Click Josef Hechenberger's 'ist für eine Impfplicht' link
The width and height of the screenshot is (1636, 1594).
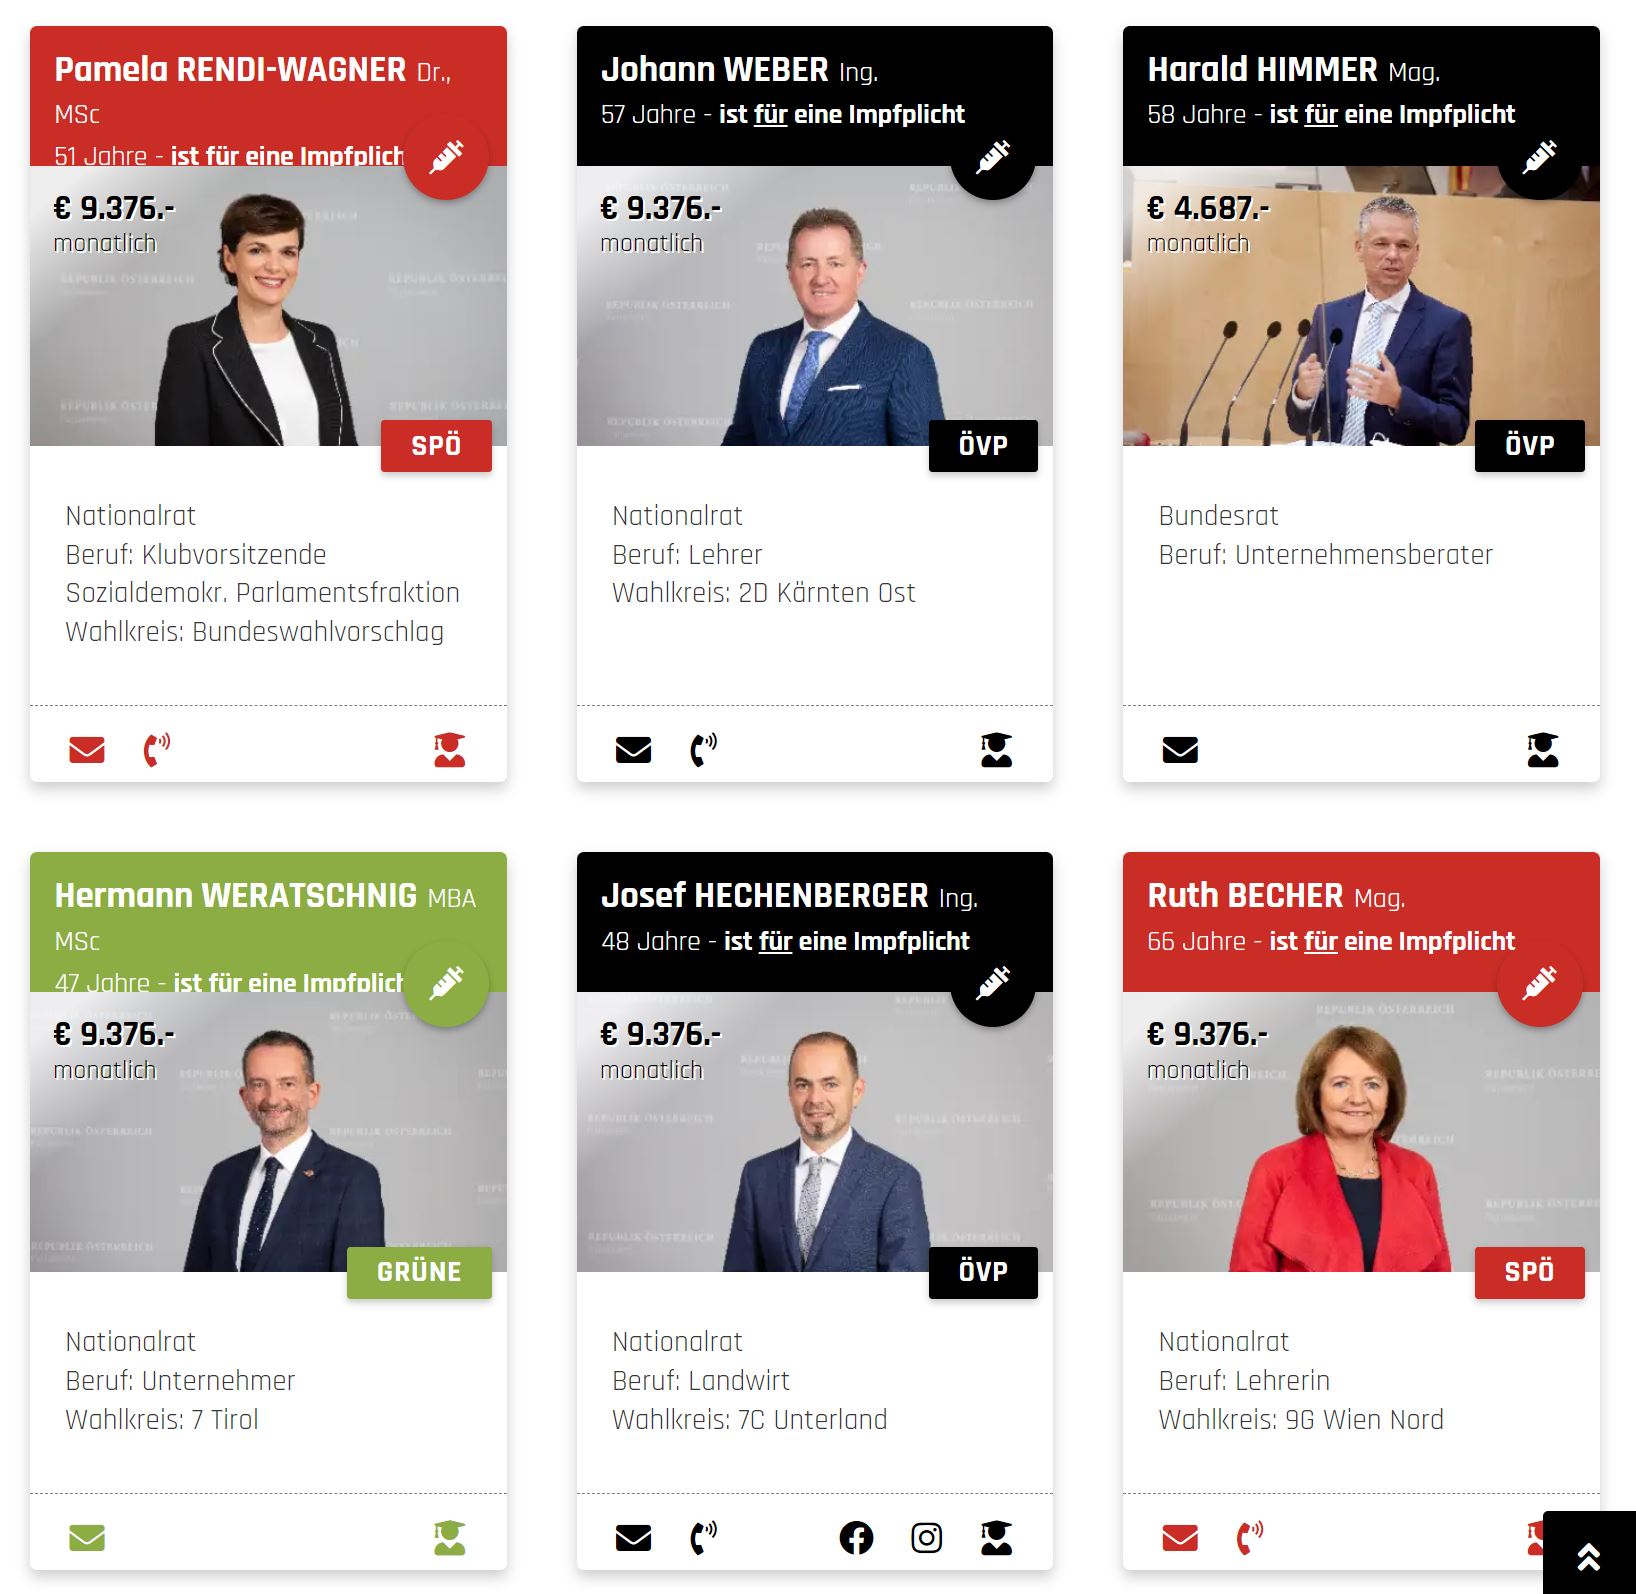point(847,941)
